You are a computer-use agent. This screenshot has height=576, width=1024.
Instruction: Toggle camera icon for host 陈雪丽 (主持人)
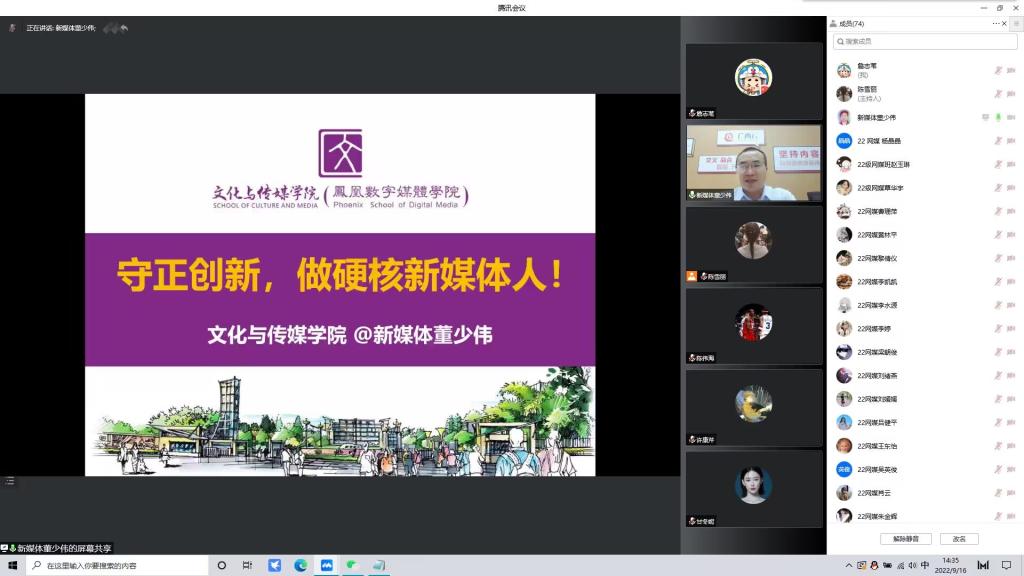point(1011,94)
